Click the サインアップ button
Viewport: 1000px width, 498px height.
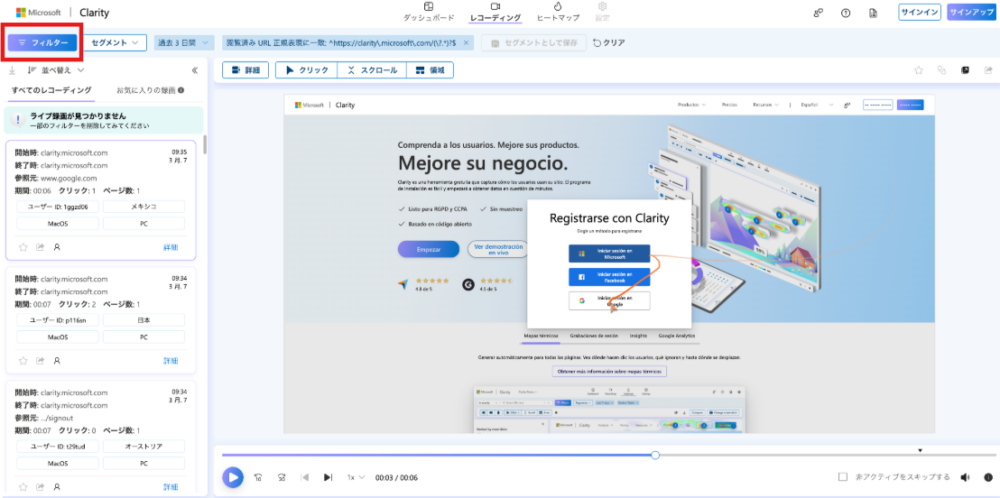click(x=970, y=12)
